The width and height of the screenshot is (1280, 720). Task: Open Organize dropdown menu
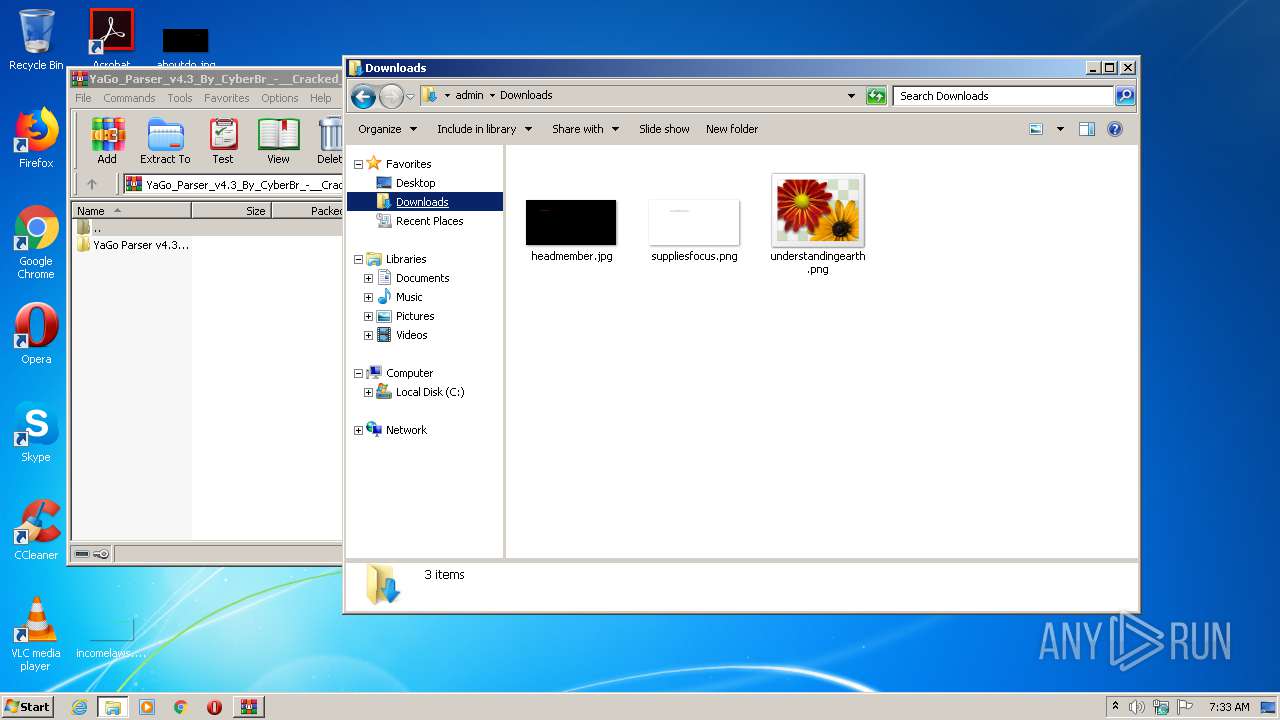(387, 129)
